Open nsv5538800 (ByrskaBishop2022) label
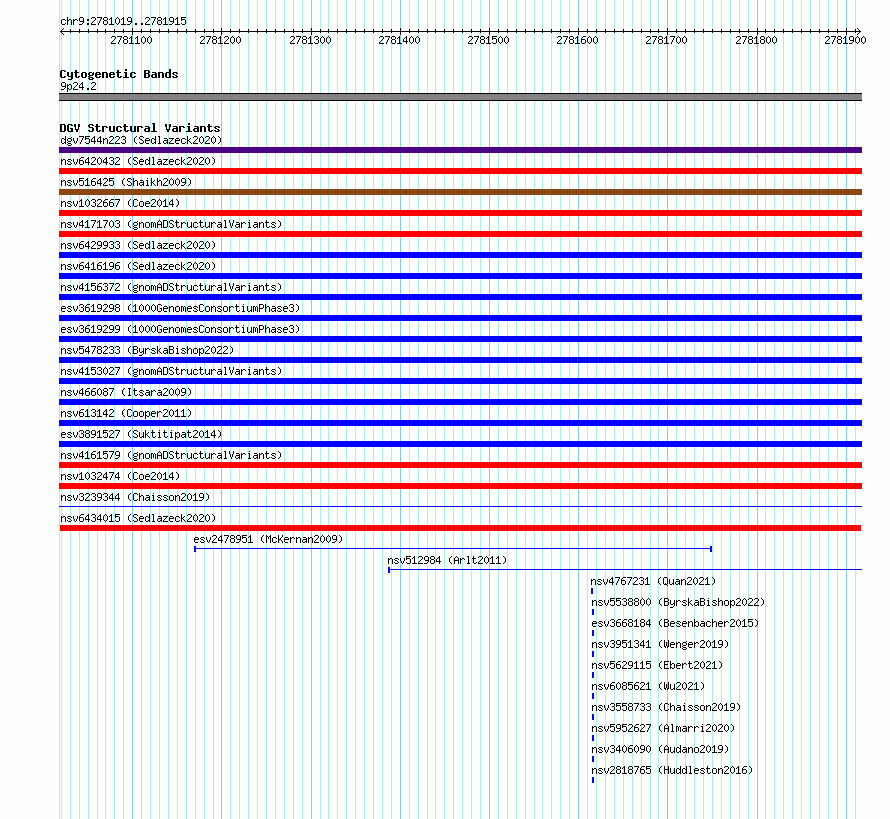The height and width of the screenshot is (819, 890). 678,602
